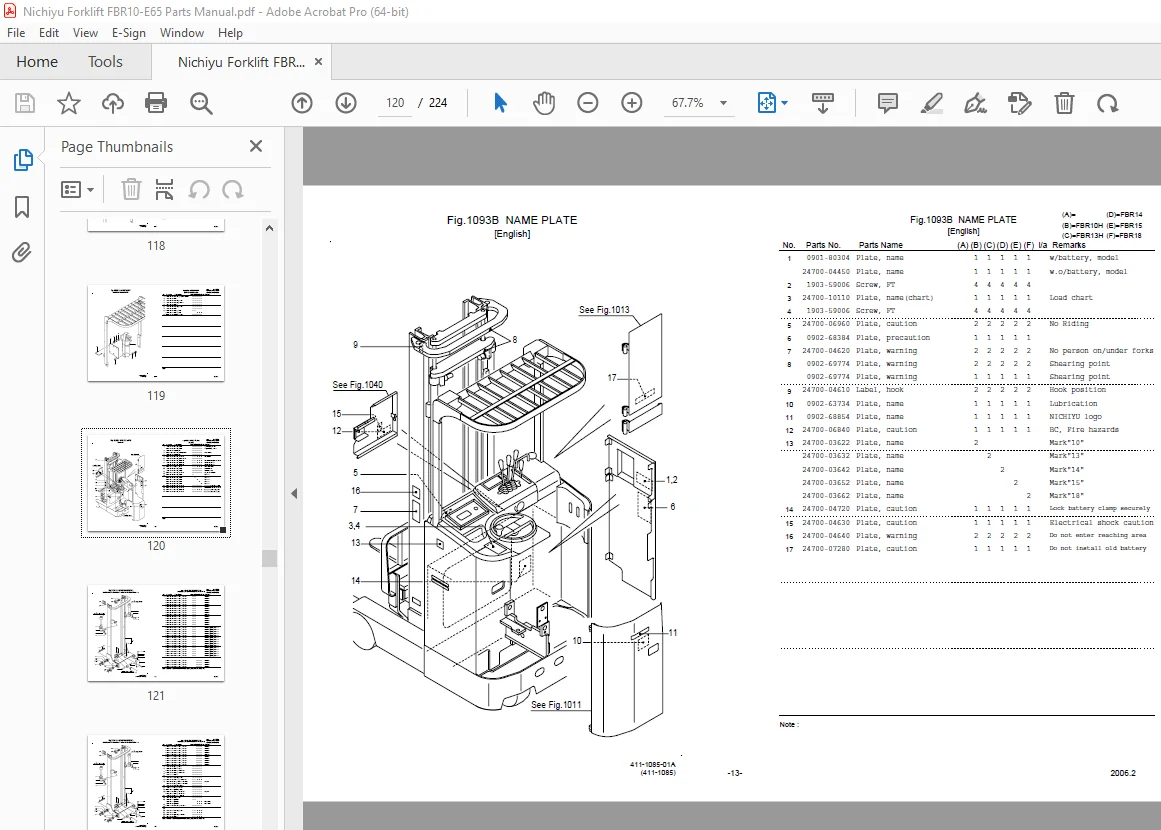Image resolution: width=1161 pixels, height=830 pixels.
Task: Open the Help menu
Action: tap(230, 33)
